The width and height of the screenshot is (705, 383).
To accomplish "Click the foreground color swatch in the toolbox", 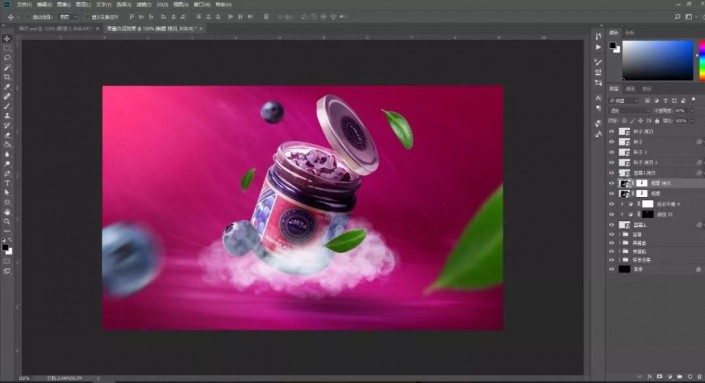I will coord(5,247).
